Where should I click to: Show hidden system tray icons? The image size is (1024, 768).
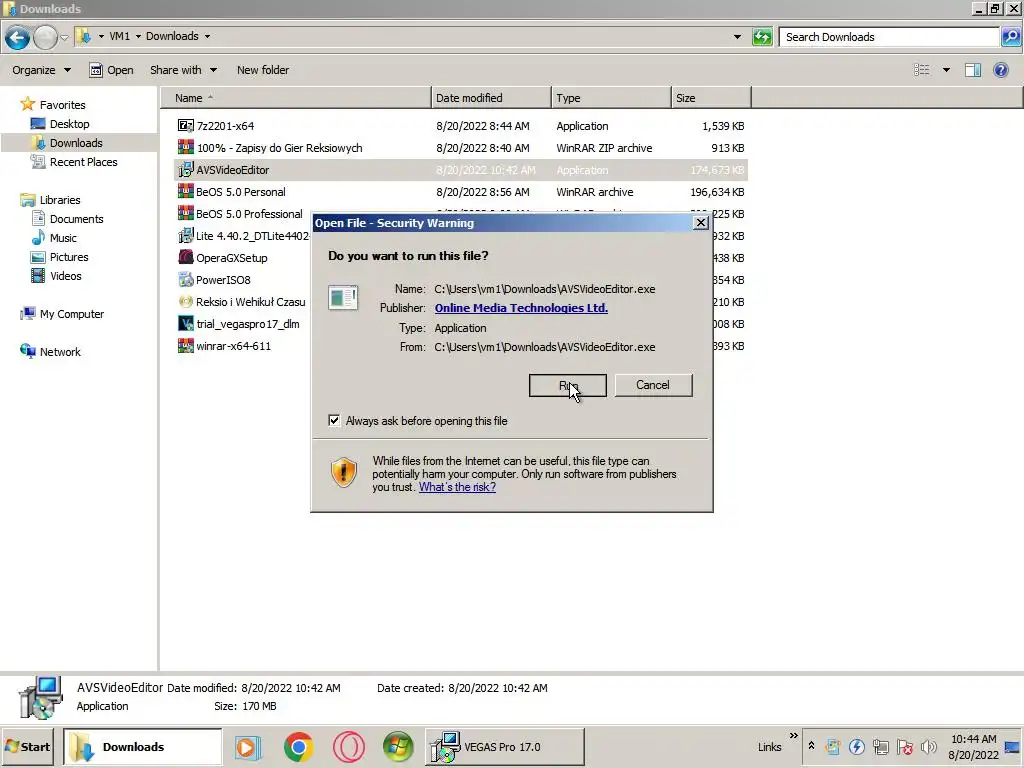[811, 745]
